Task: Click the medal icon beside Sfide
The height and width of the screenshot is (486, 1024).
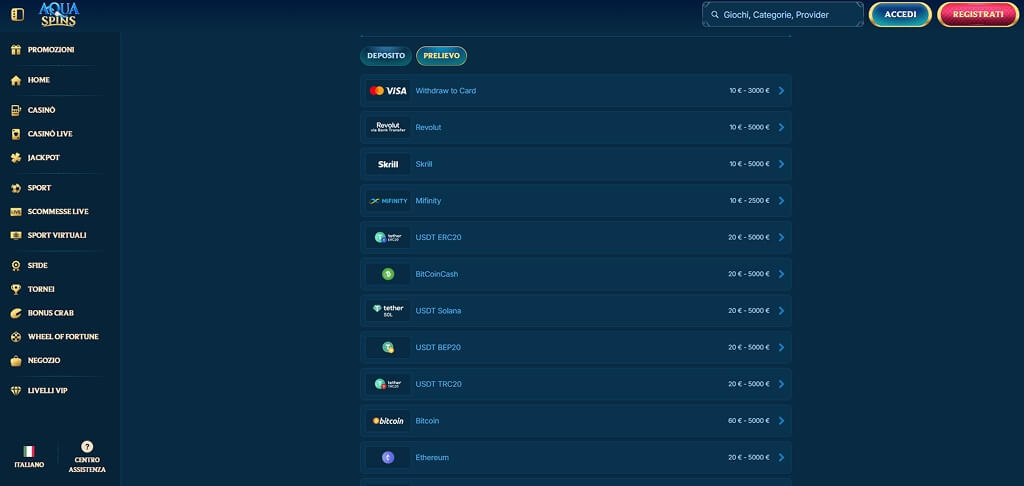Action: click(16, 266)
